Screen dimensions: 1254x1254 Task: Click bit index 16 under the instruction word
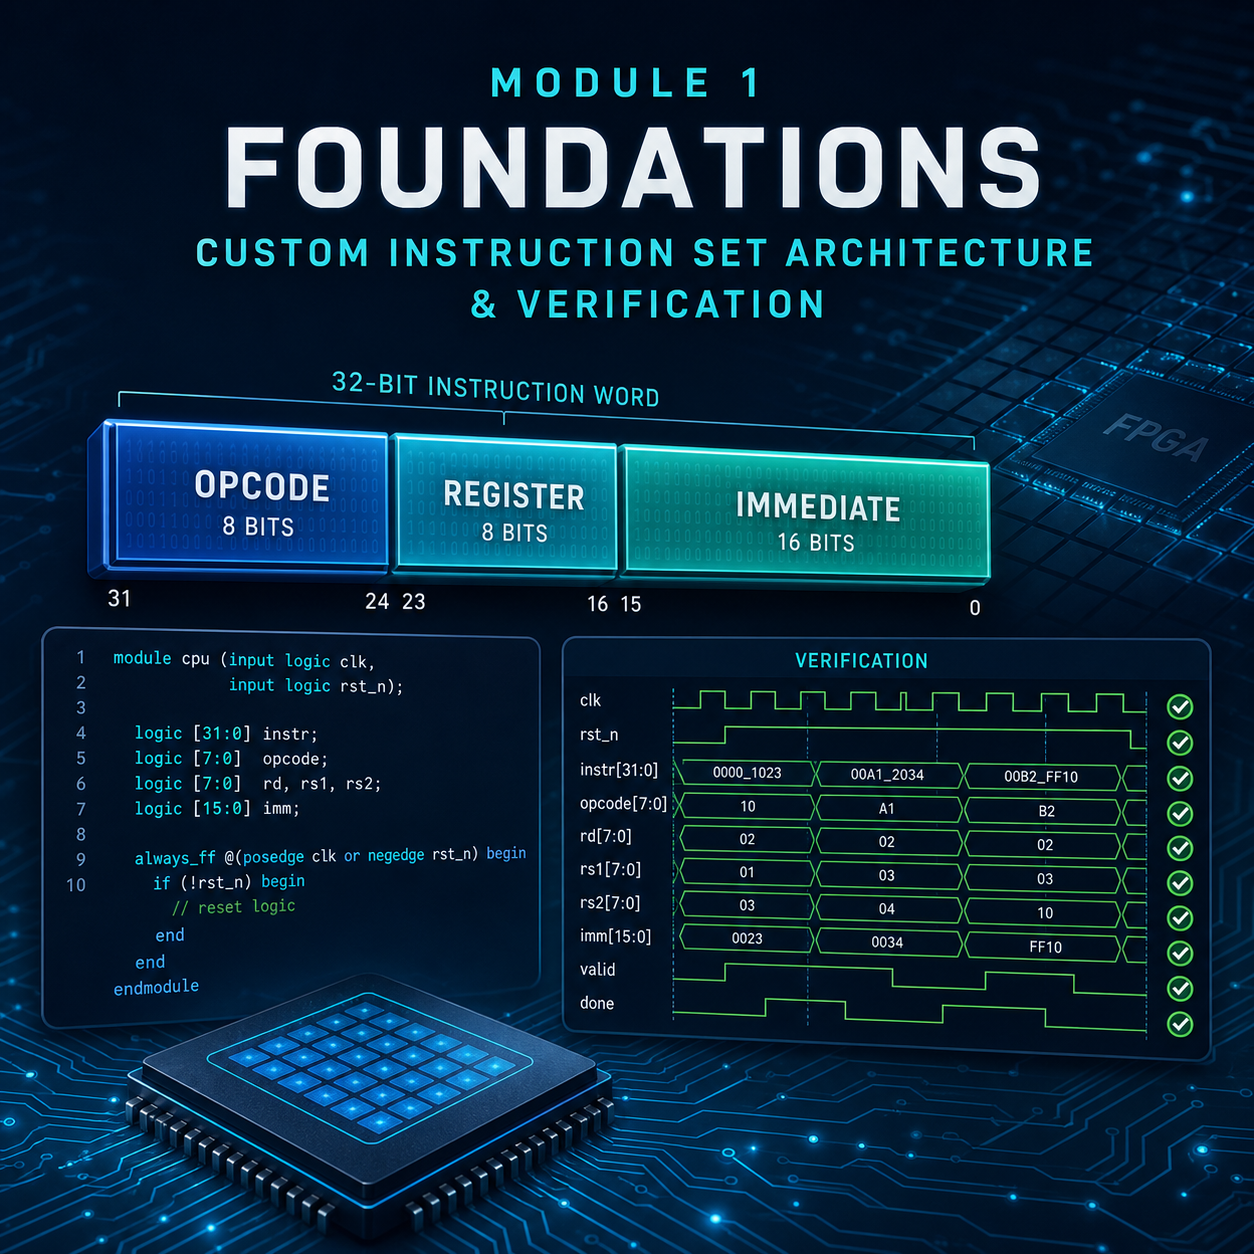[598, 604]
